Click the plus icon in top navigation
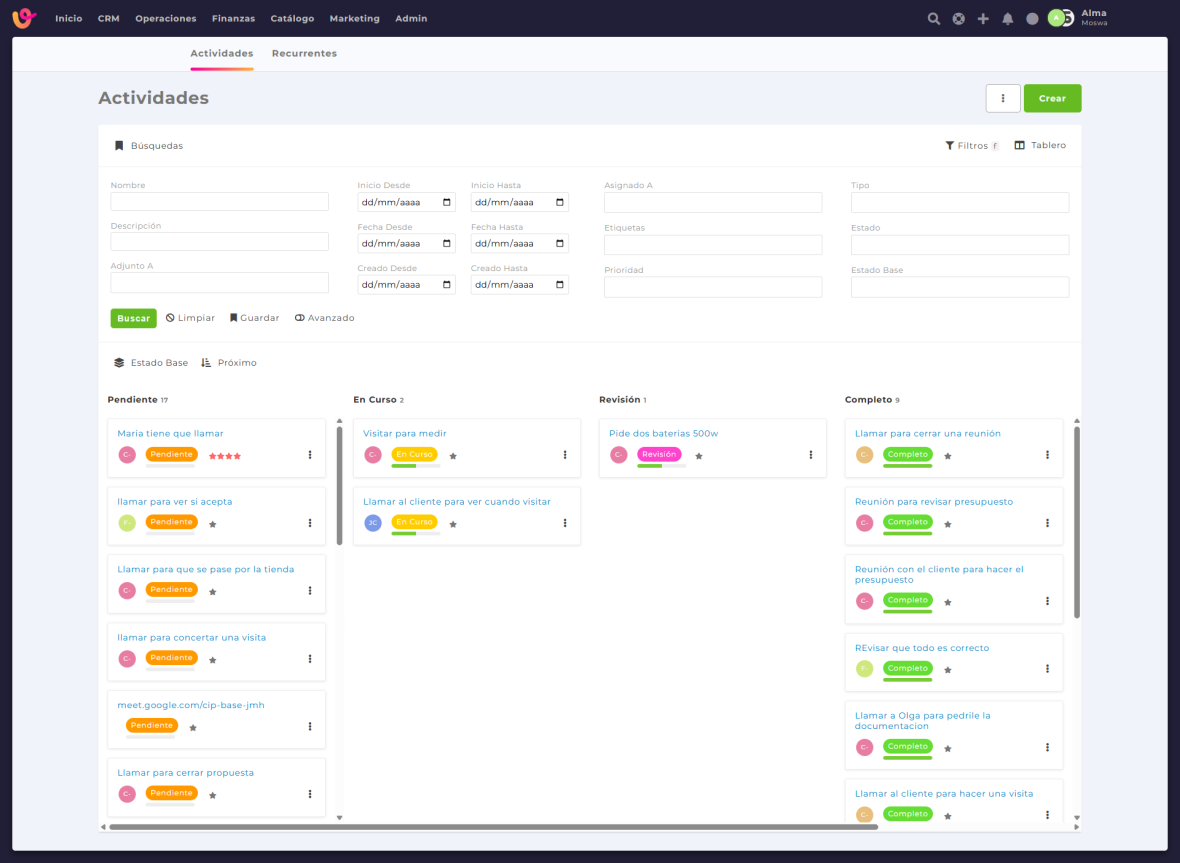Screen dimensions: 1180x863 (983, 19)
